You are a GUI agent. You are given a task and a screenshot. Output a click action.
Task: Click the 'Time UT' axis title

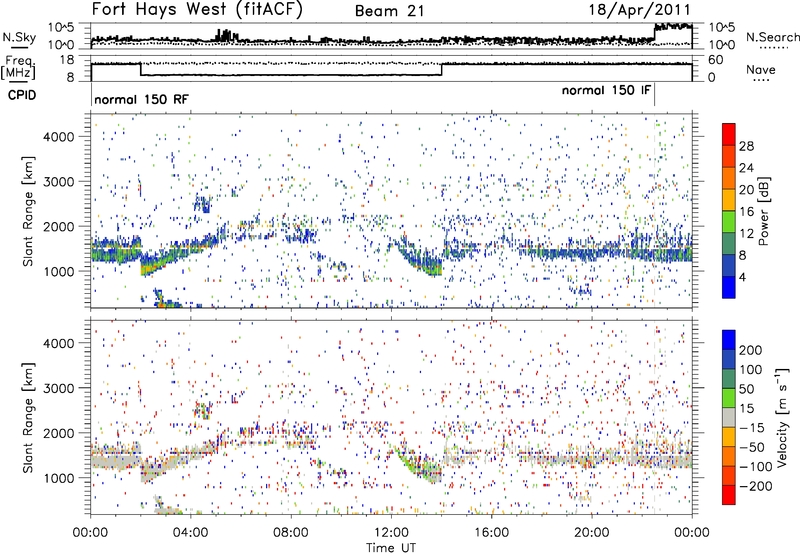click(x=391, y=547)
